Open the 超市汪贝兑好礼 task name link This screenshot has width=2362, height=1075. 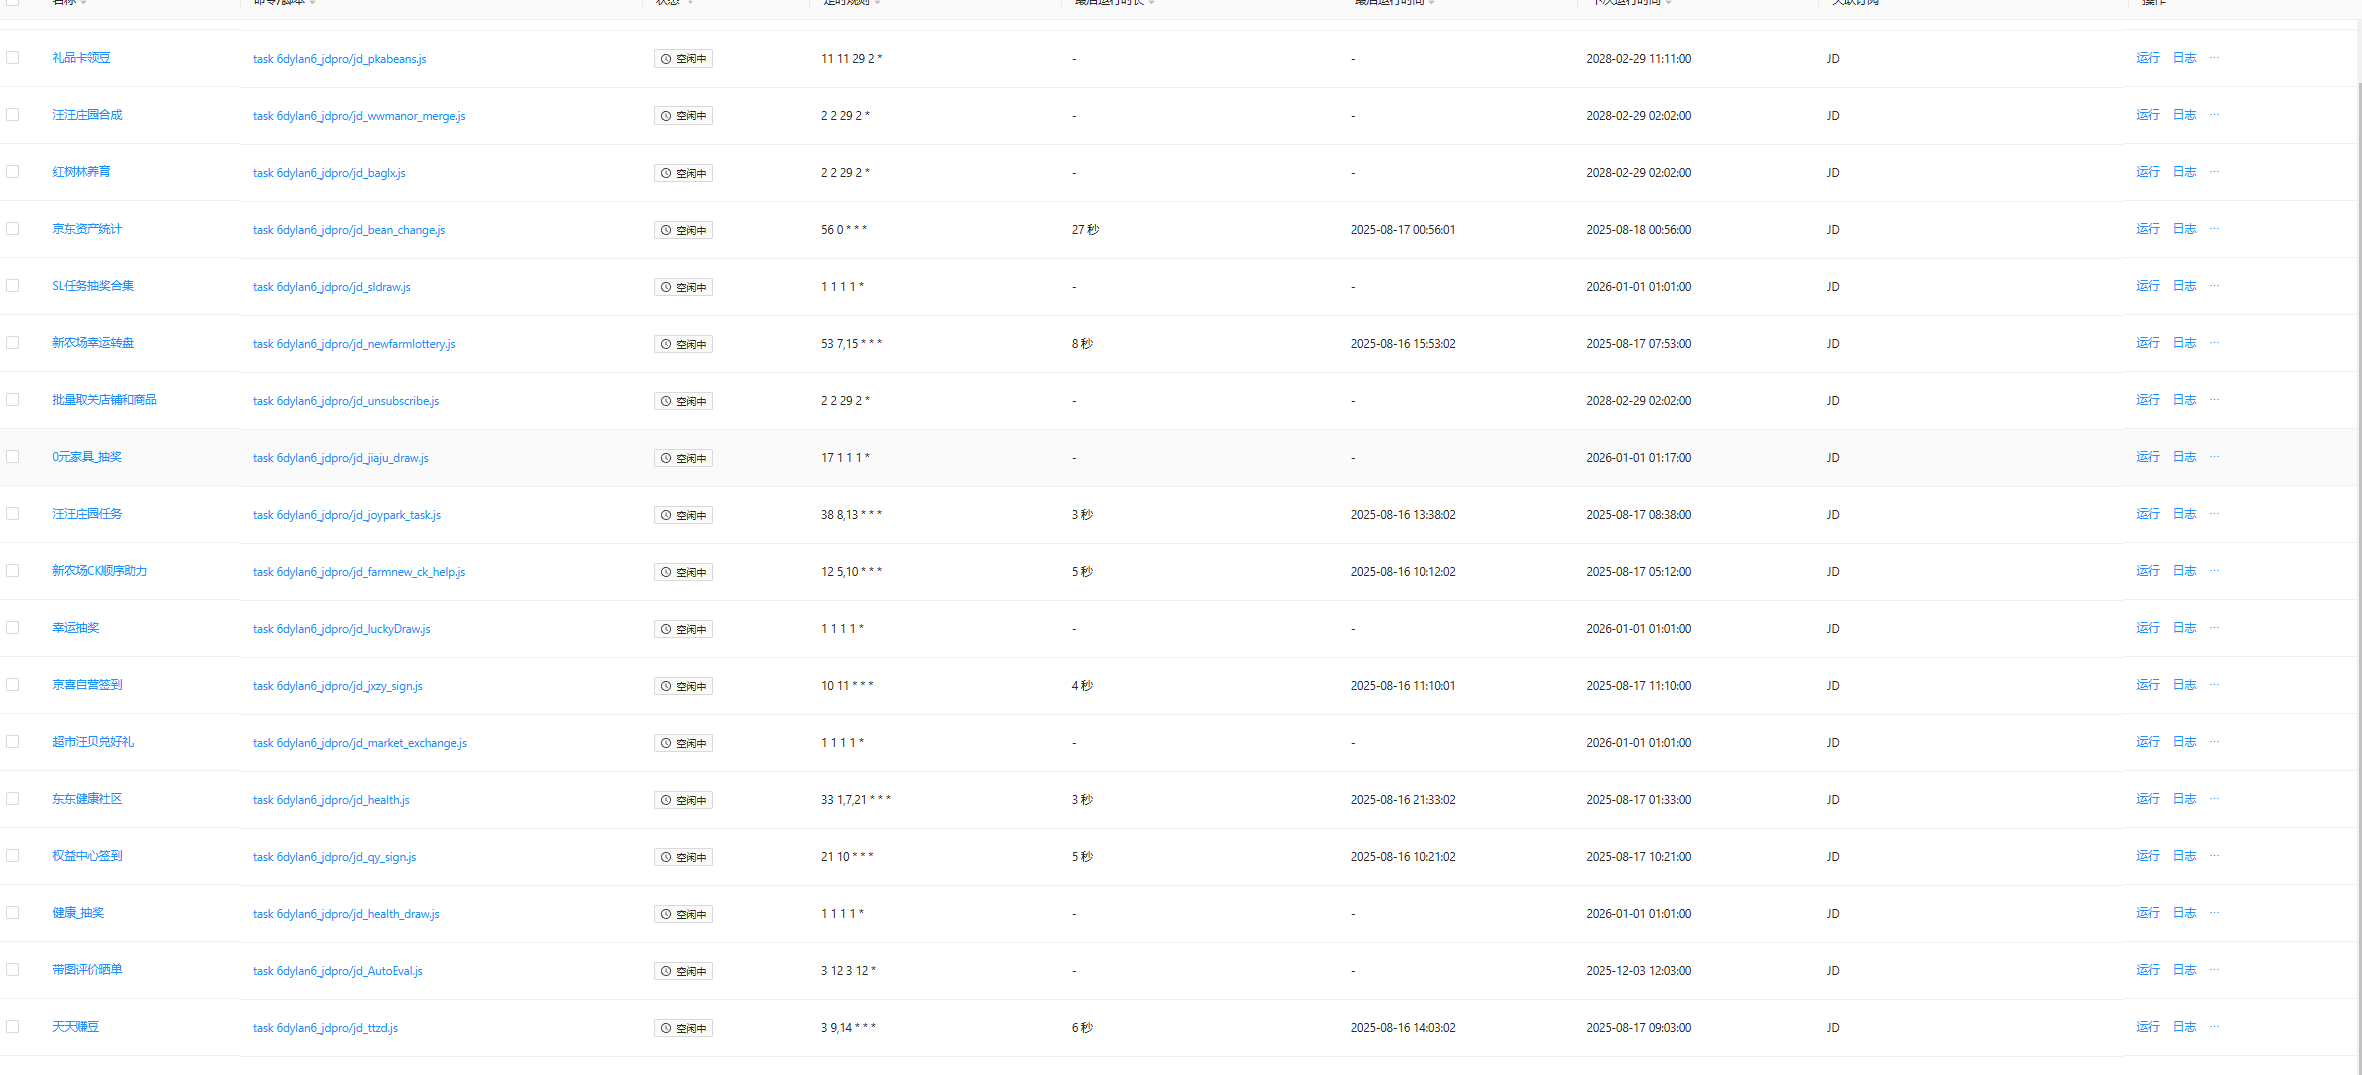(x=93, y=742)
